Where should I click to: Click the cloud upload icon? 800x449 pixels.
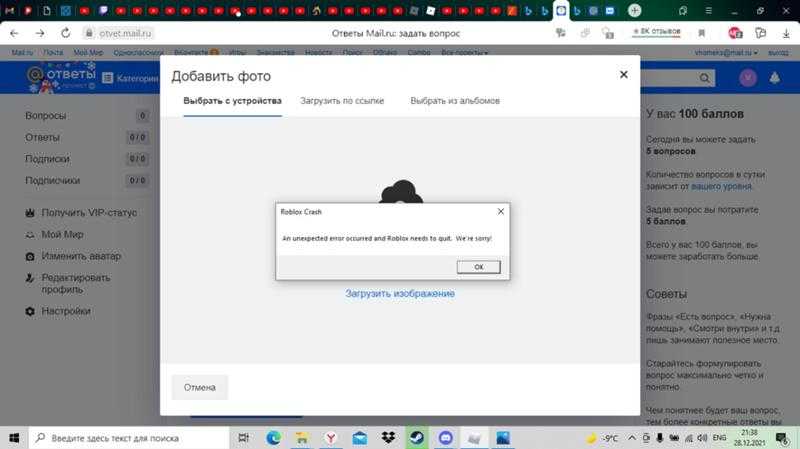(x=401, y=191)
